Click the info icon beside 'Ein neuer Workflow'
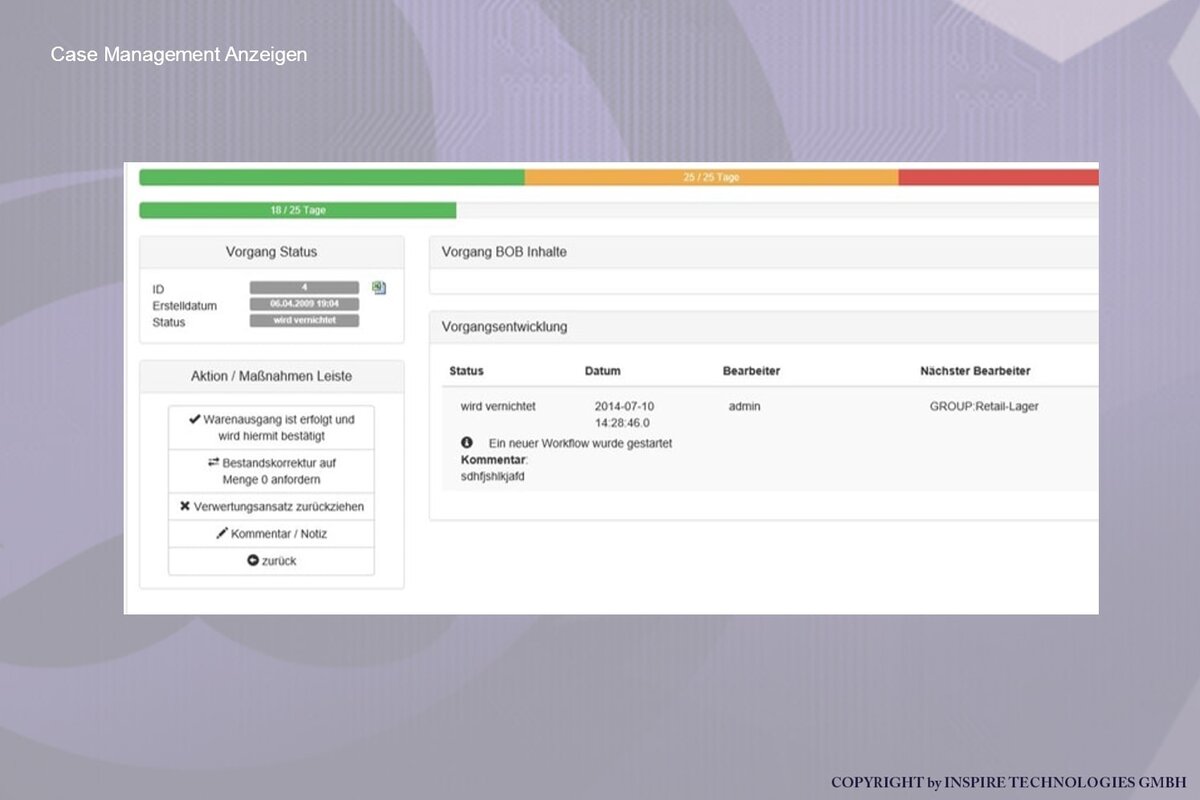This screenshot has height=800, width=1200. 467,442
